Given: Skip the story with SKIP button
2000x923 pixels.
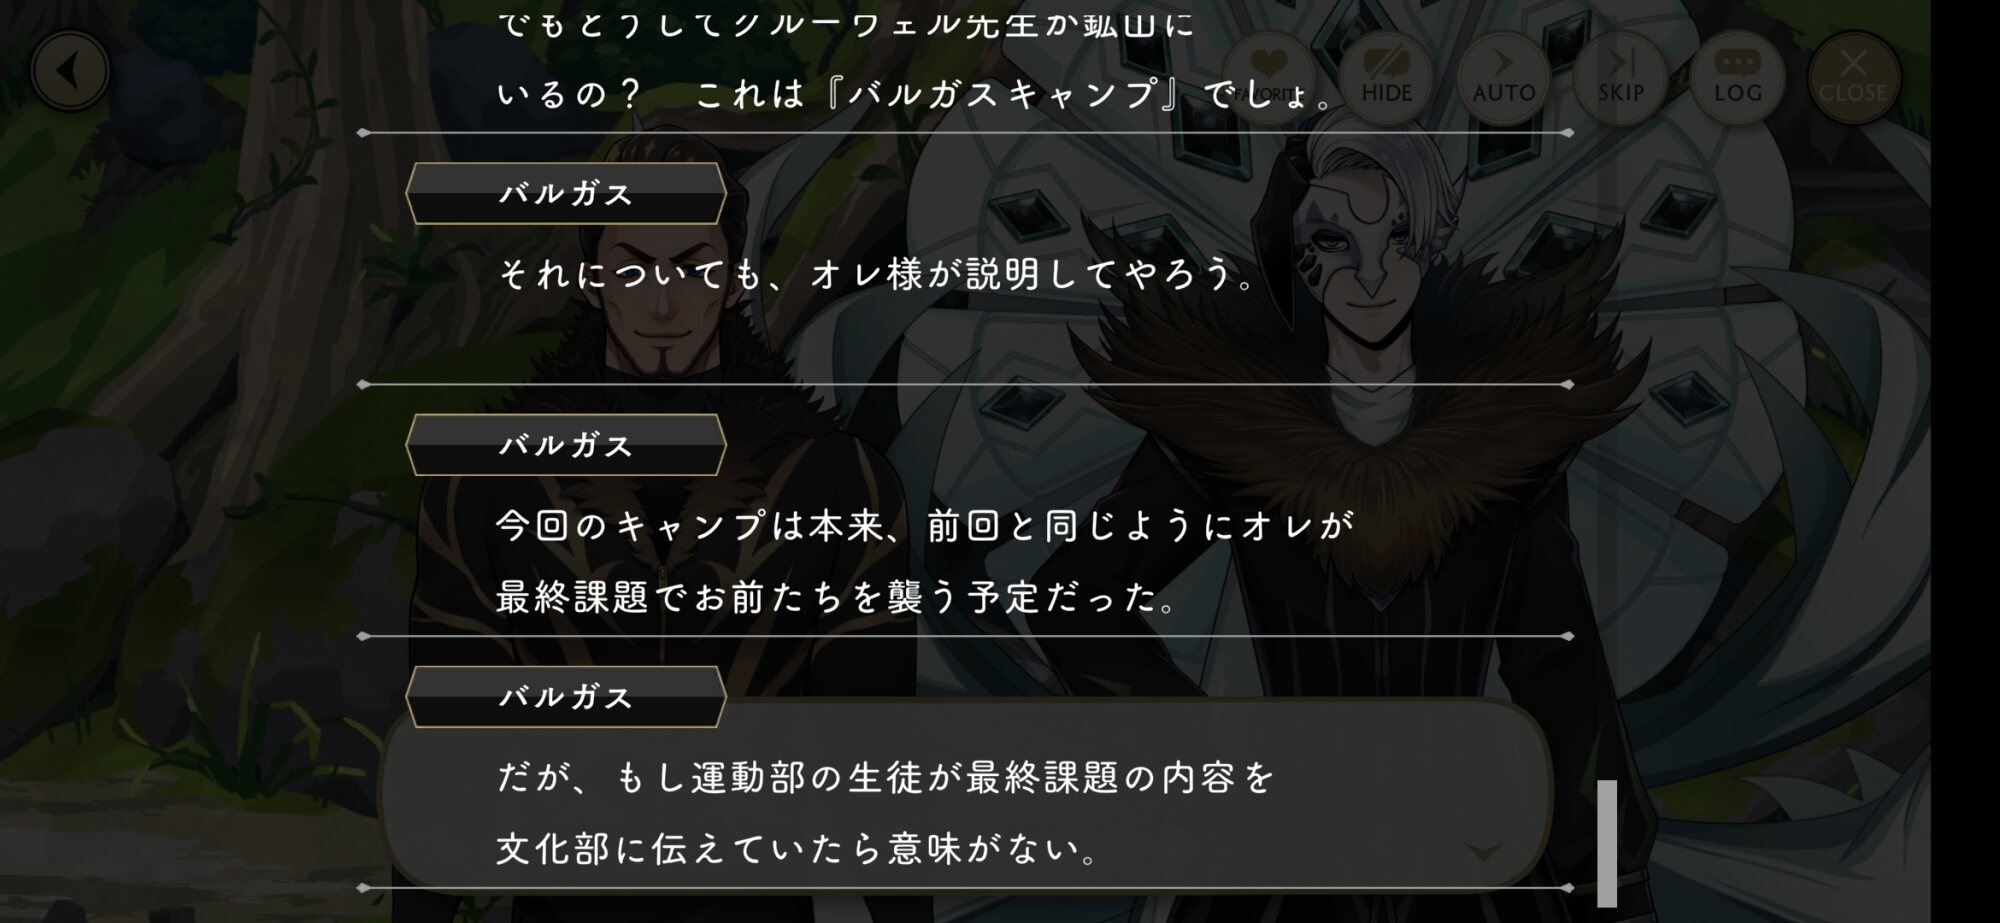Looking at the screenshot, I should [x=1620, y=77].
